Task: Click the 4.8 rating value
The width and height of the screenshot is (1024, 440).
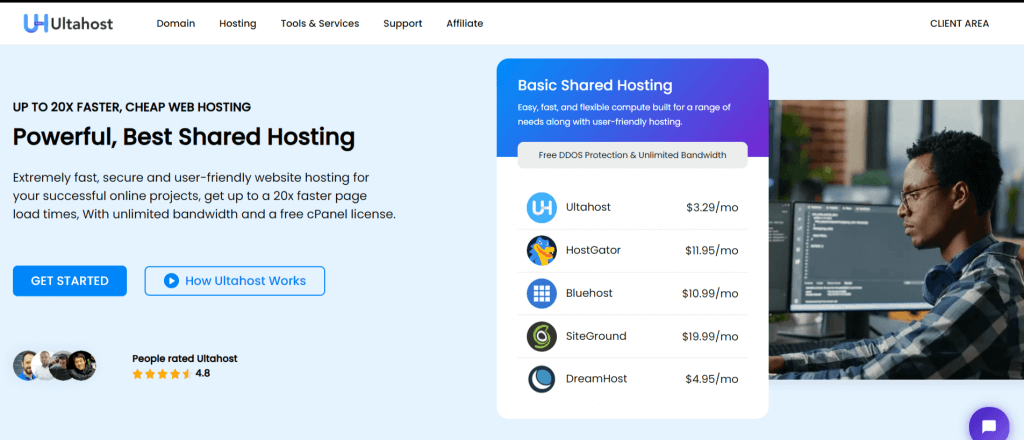Action: tap(202, 374)
